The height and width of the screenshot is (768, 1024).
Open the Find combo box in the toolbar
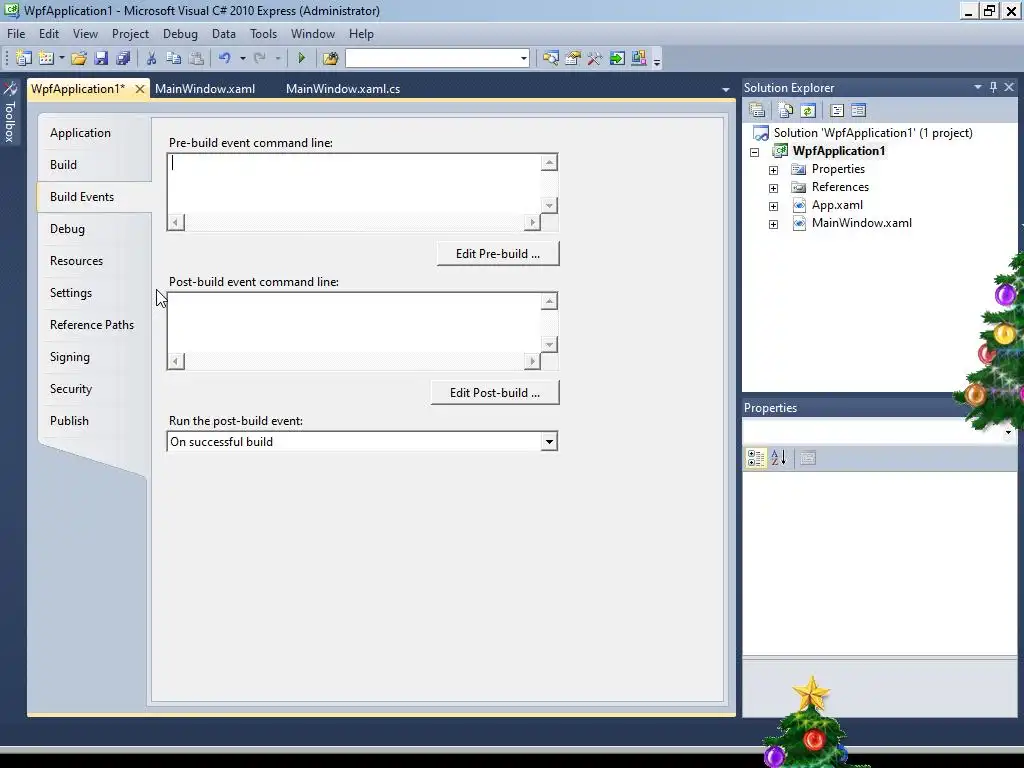point(523,59)
